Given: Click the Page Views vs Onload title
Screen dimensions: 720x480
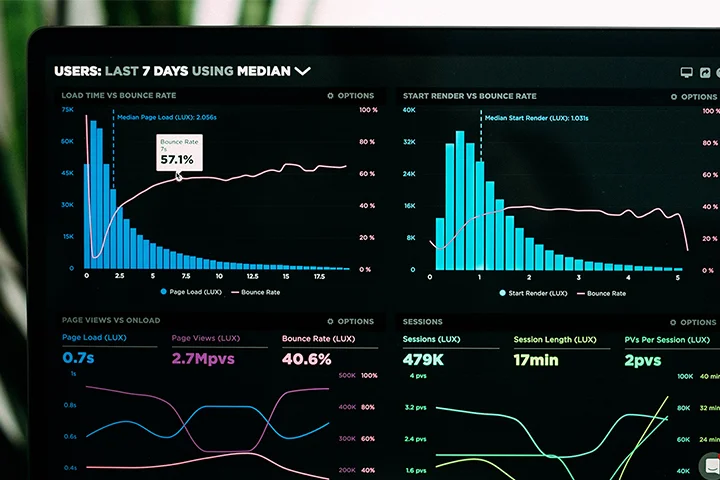Looking at the screenshot, I should point(111,321).
